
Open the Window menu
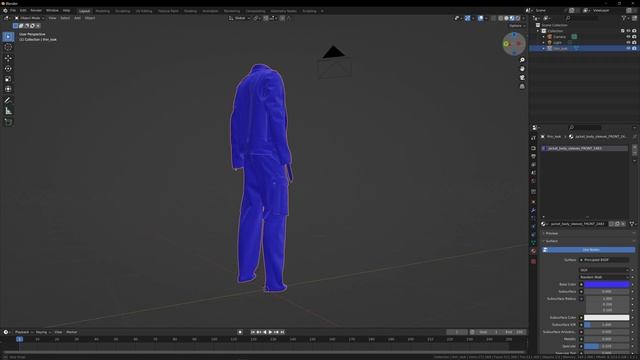click(x=52, y=11)
